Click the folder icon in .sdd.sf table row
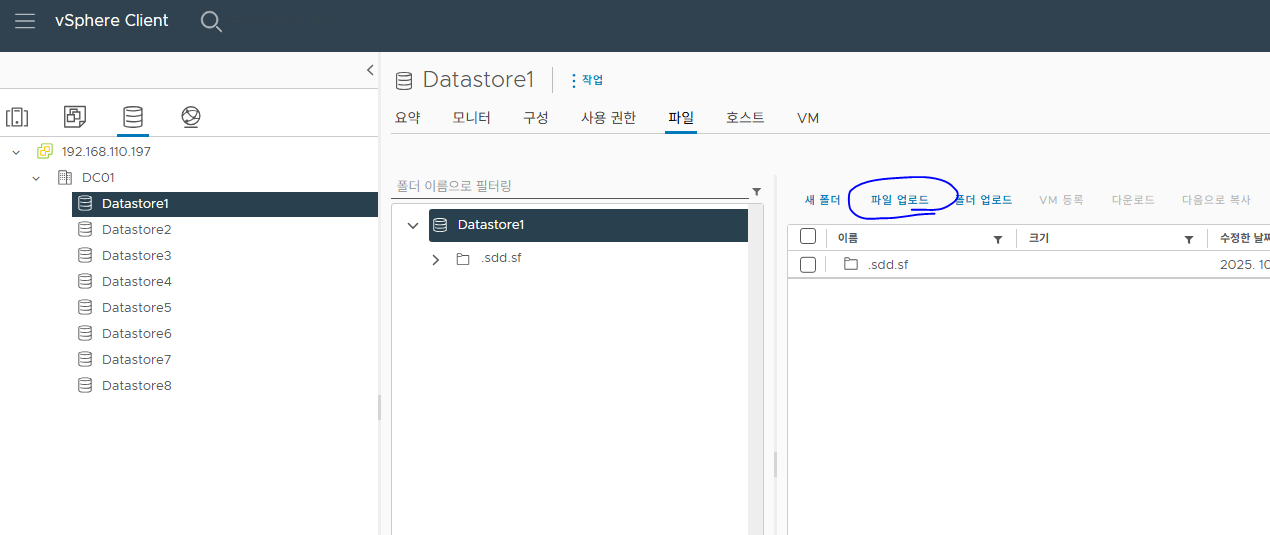Screen dimensions: 1270x535 click(851, 264)
